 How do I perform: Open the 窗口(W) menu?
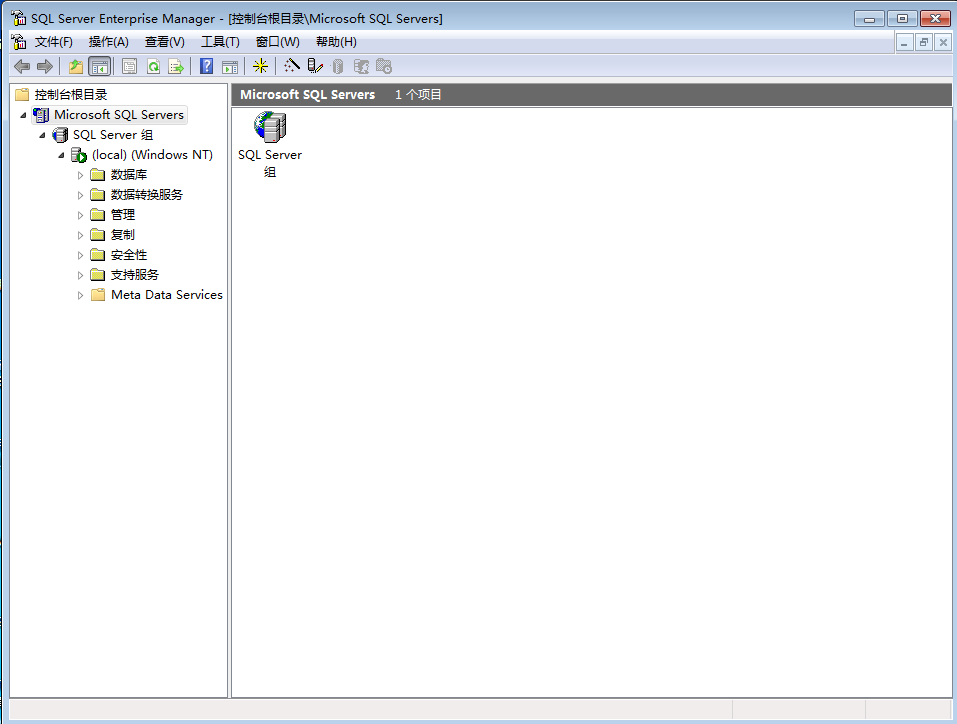pyautogui.click(x=278, y=42)
